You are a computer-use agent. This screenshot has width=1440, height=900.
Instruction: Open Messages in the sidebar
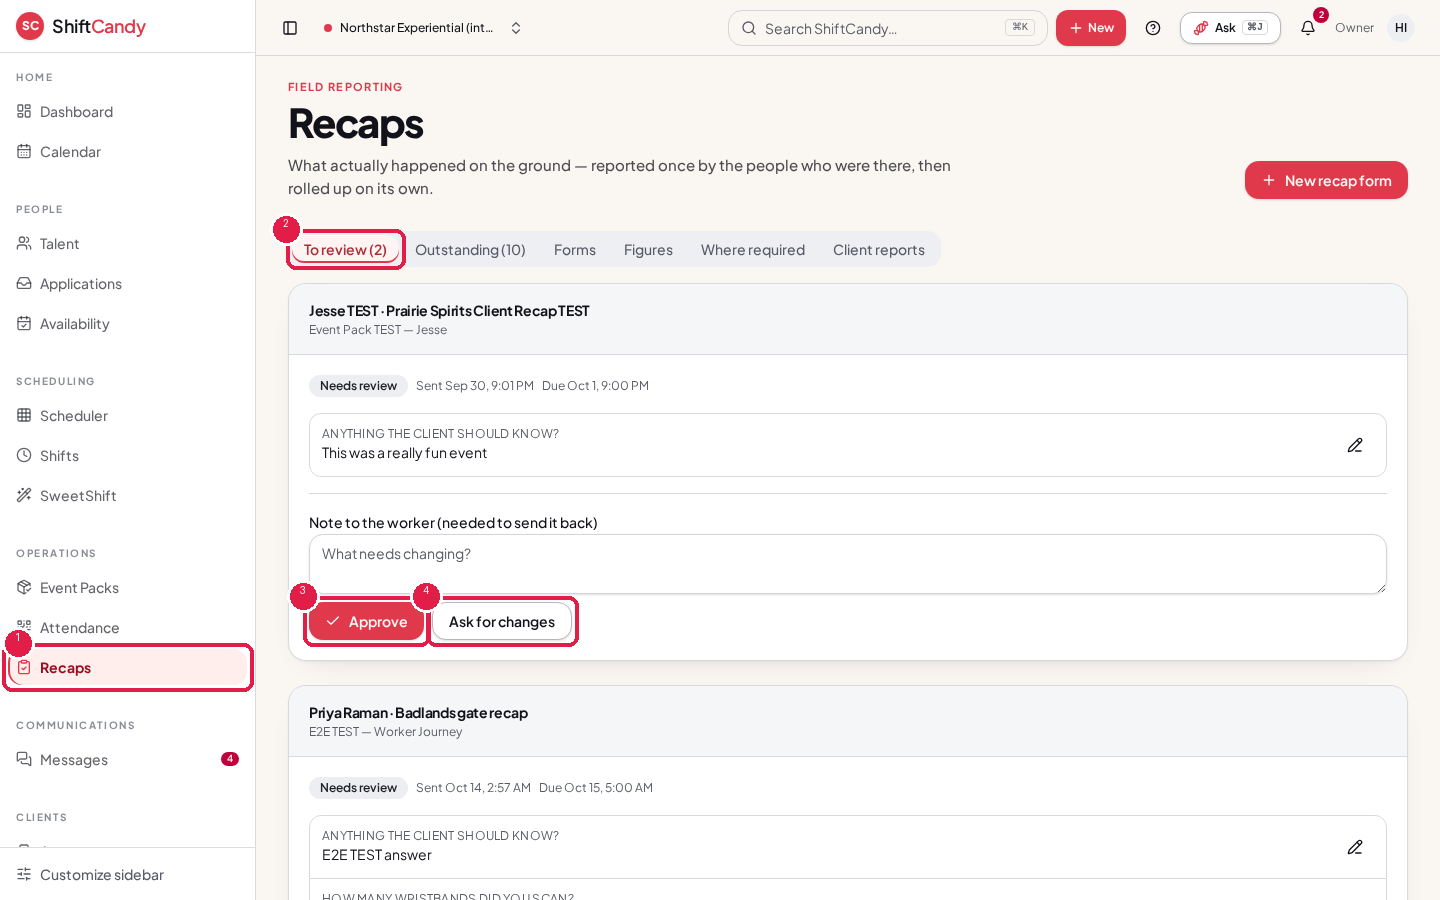pyautogui.click(x=127, y=760)
